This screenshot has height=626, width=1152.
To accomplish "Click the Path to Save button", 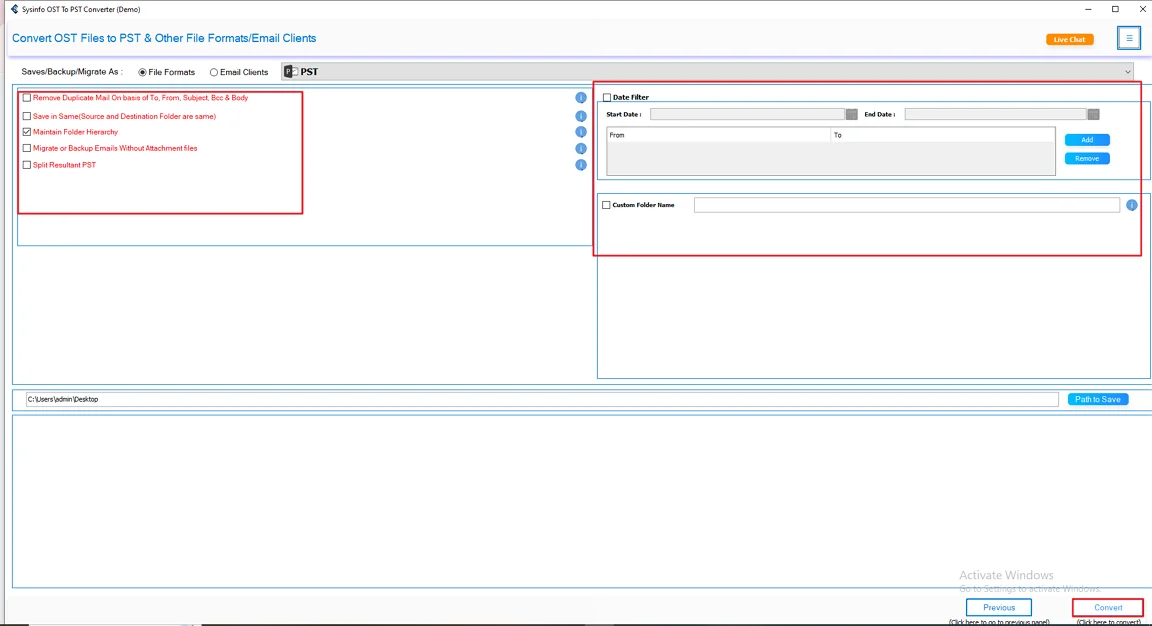I will [x=1097, y=398].
